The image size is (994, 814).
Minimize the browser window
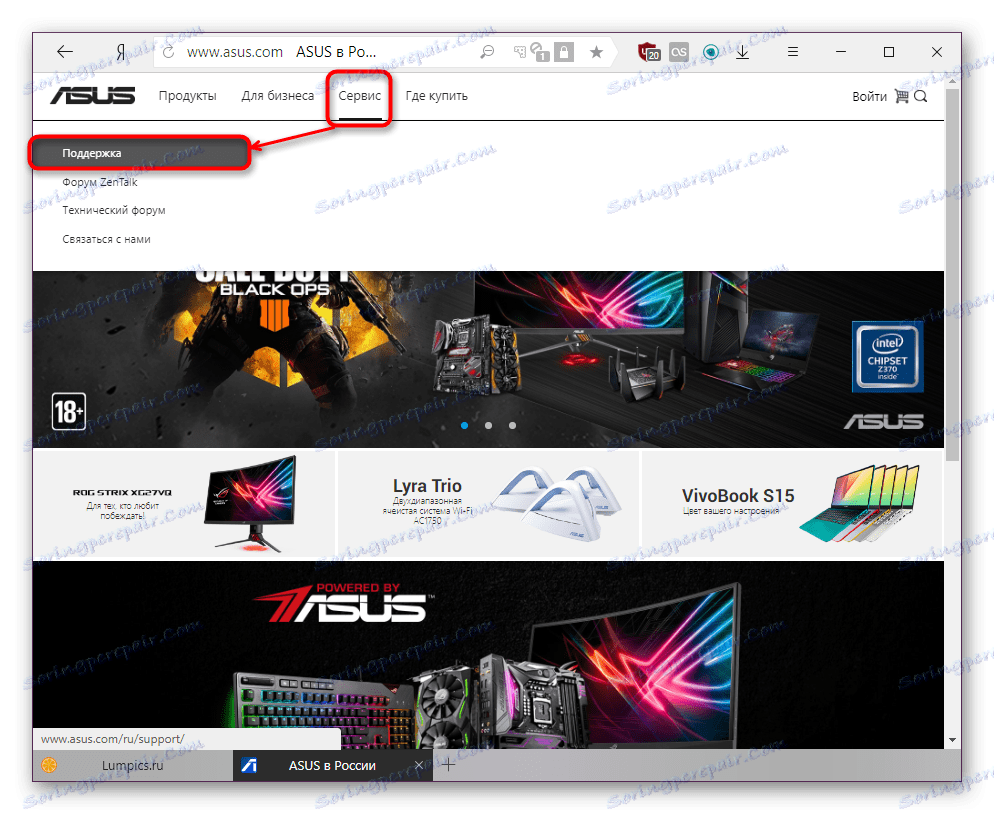point(841,52)
